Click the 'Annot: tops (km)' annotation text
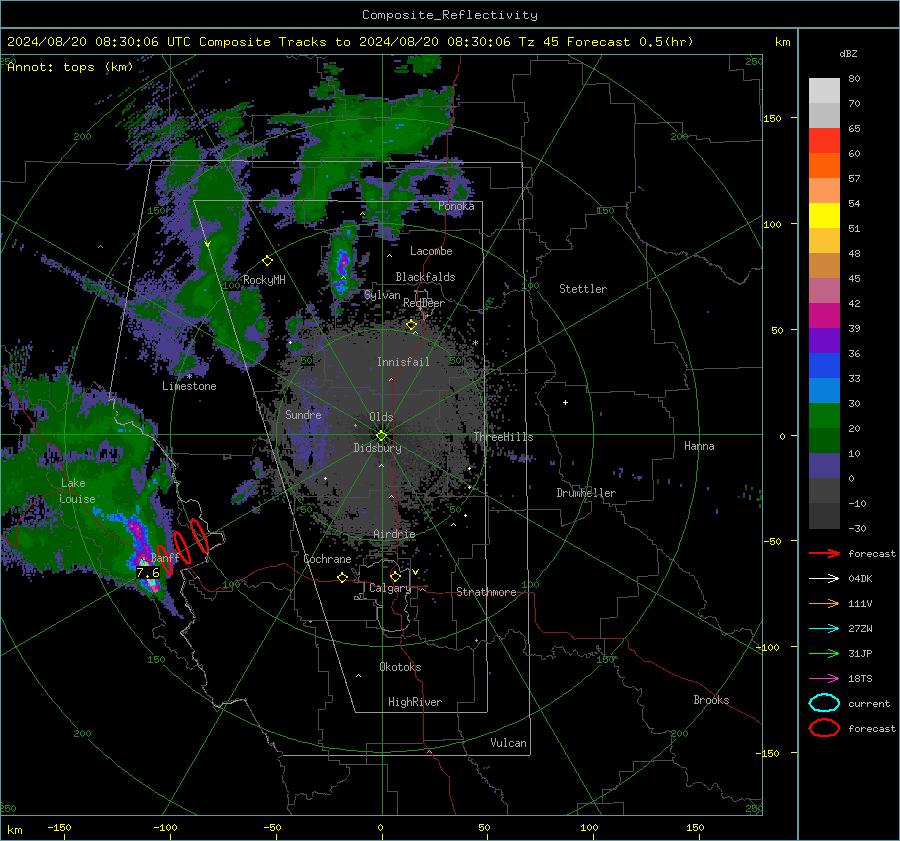 70,67
